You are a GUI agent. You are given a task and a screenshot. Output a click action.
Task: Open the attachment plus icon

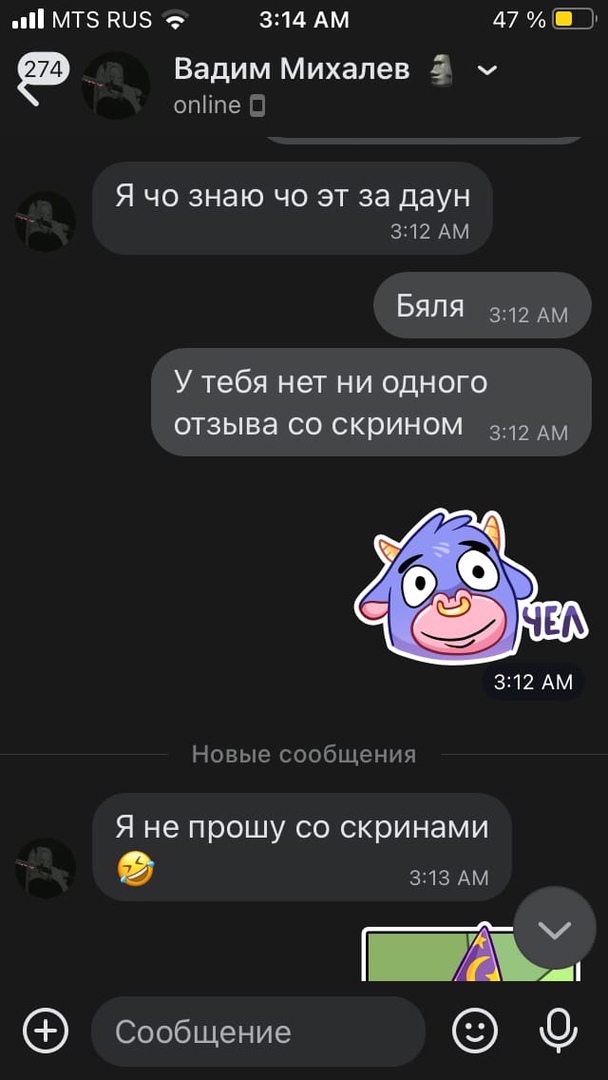(x=46, y=1031)
